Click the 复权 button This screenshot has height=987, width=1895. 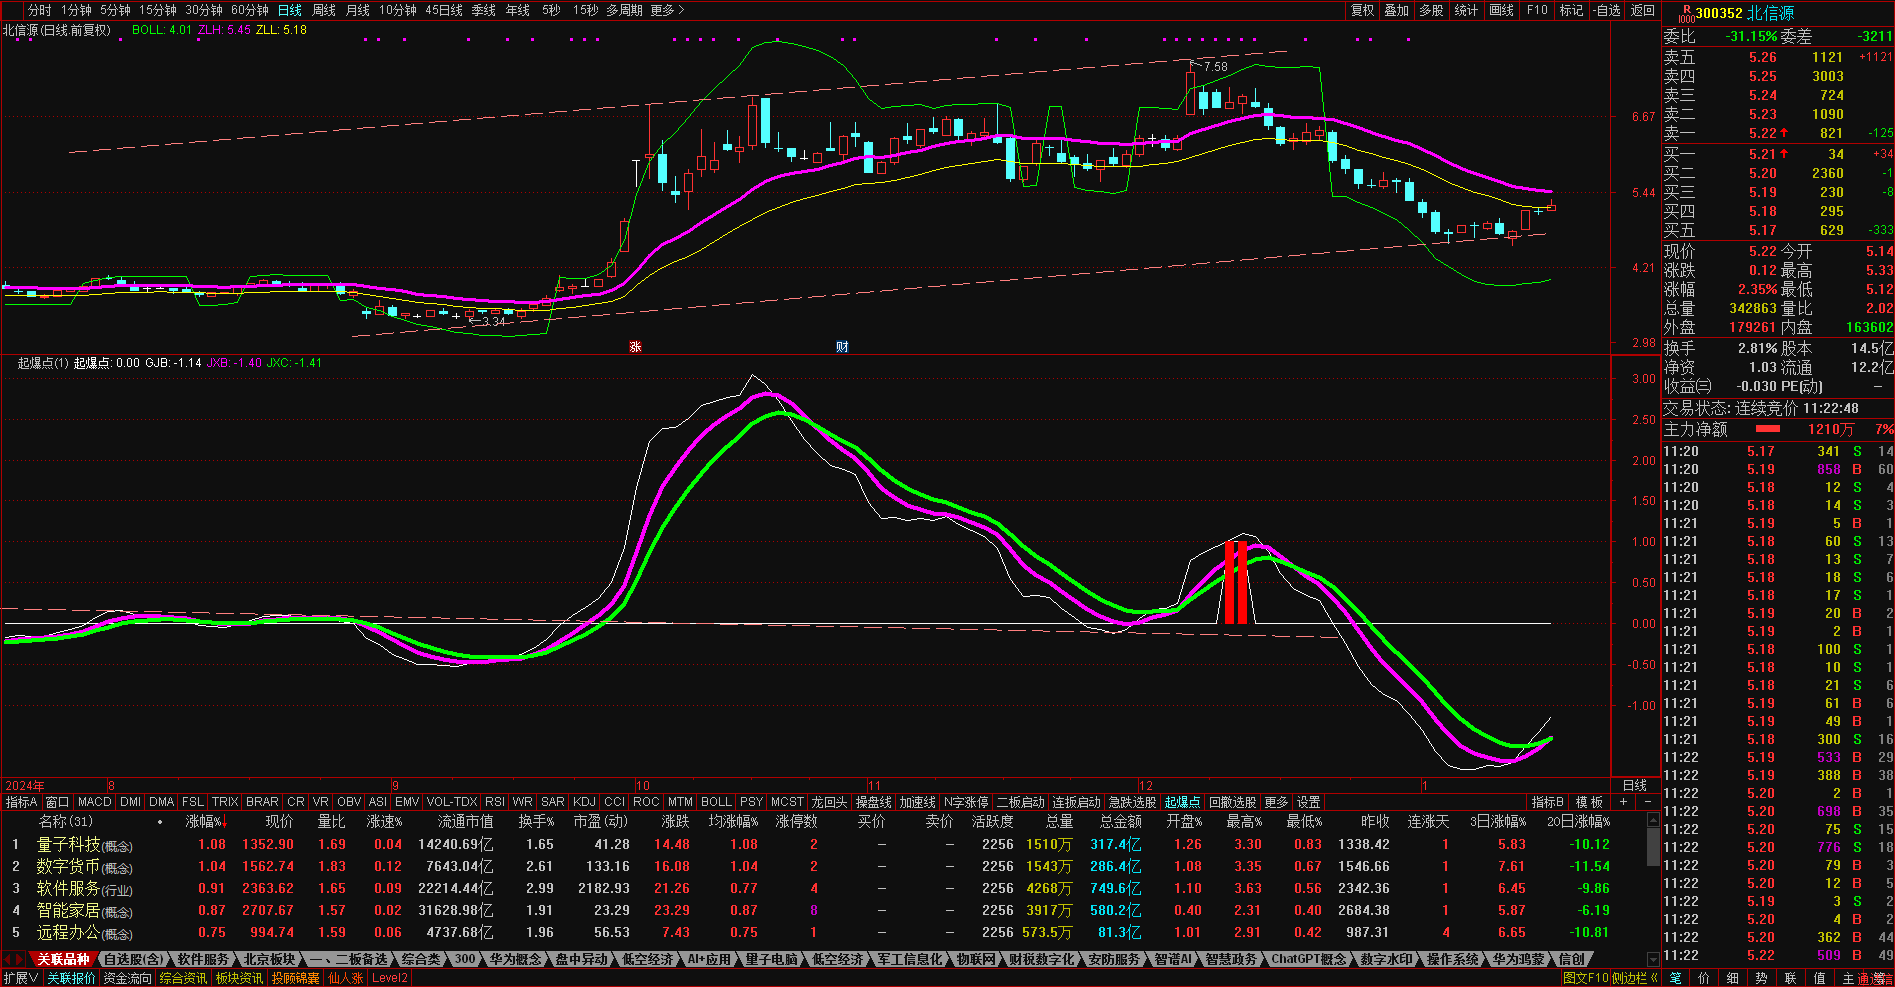click(x=1363, y=10)
